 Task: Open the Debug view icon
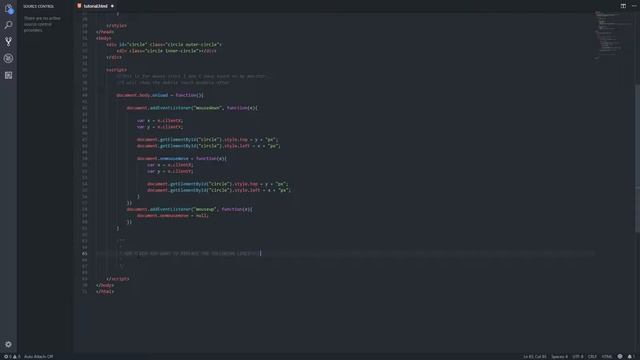click(8, 58)
